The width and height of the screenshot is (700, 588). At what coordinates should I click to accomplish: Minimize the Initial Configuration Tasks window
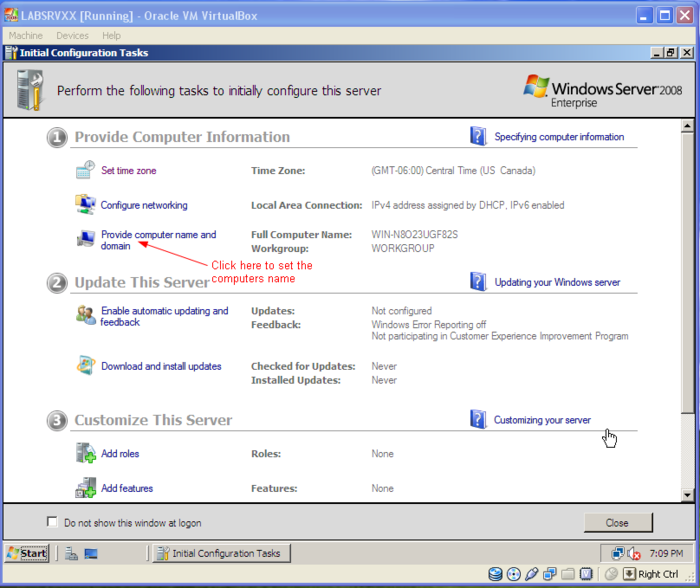[657, 53]
